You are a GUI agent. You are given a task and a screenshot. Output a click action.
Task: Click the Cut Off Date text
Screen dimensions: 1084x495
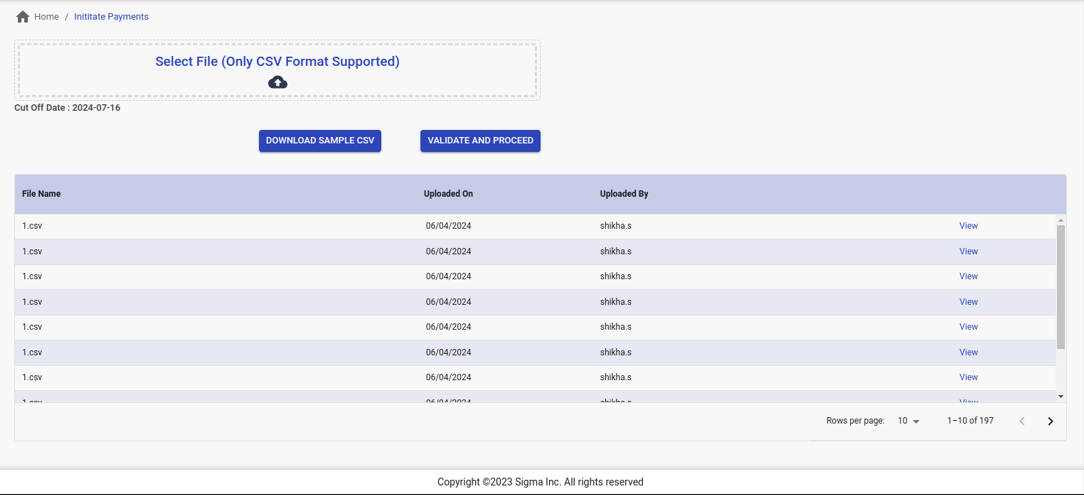coord(67,108)
